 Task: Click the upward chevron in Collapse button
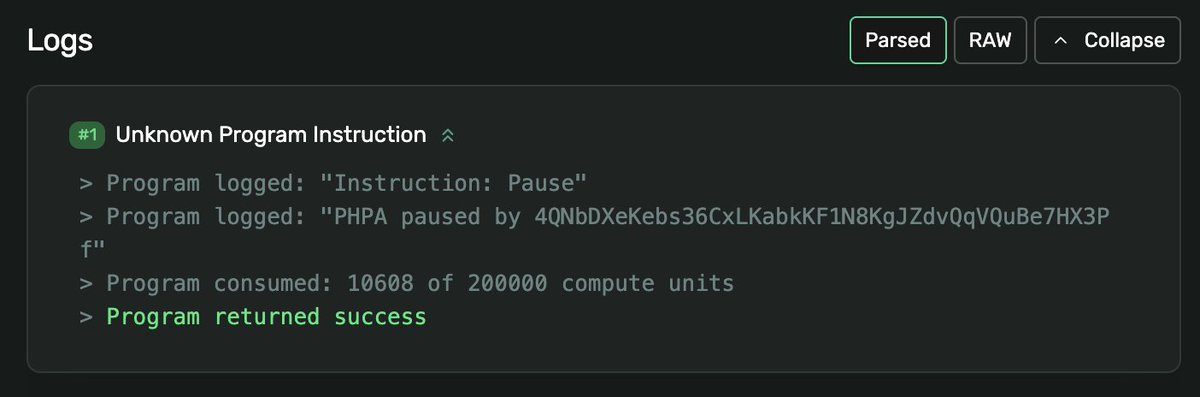(1061, 41)
